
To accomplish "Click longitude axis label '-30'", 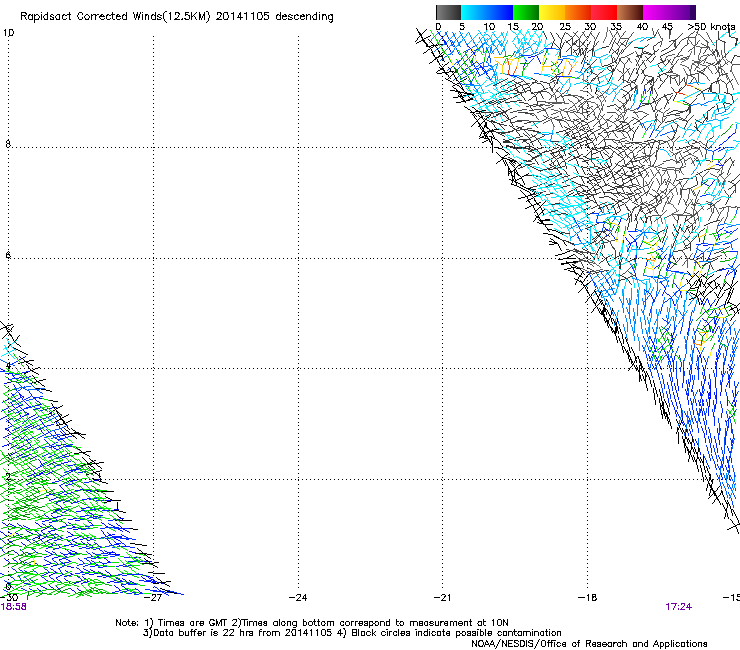I will 9,598.
